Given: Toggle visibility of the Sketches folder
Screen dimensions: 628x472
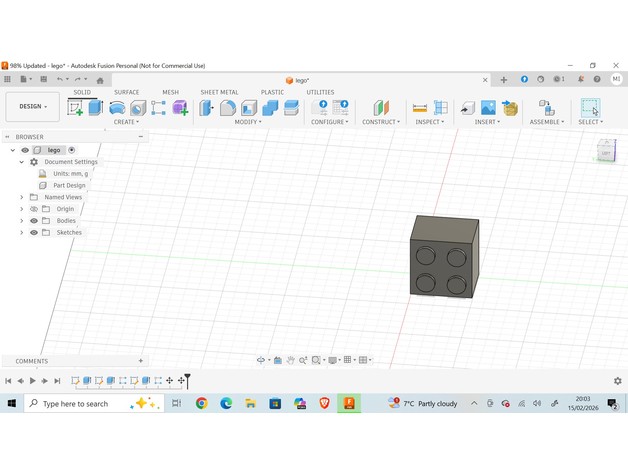Looking at the screenshot, I should click(x=34, y=232).
